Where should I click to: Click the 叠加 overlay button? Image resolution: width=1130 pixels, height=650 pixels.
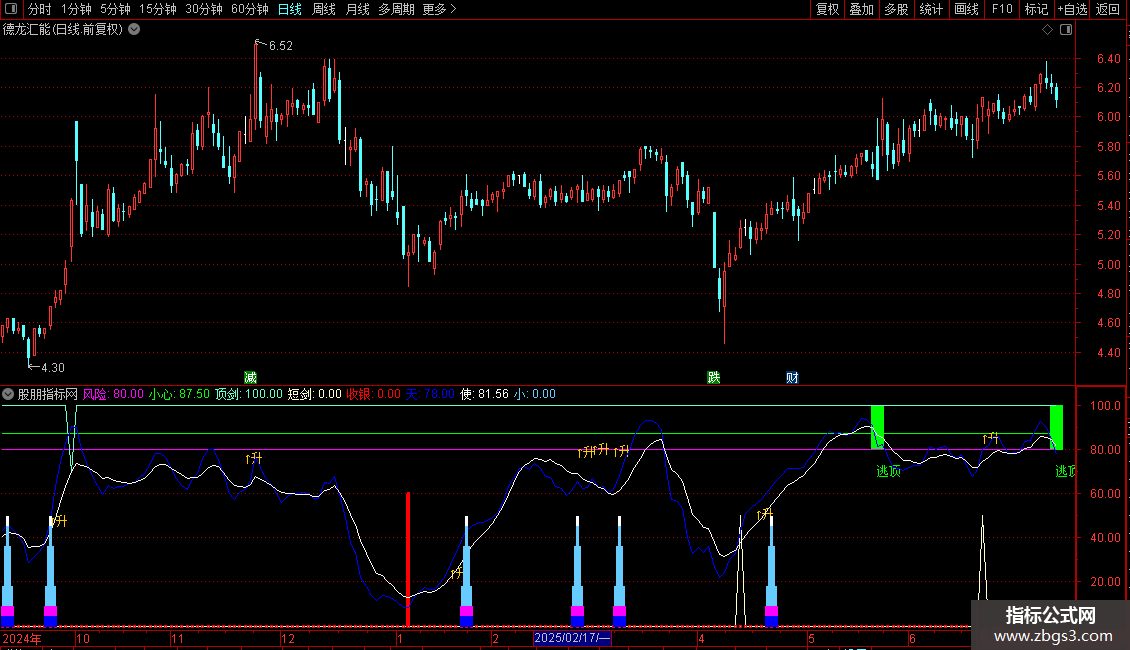pyautogui.click(x=861, y=9)
